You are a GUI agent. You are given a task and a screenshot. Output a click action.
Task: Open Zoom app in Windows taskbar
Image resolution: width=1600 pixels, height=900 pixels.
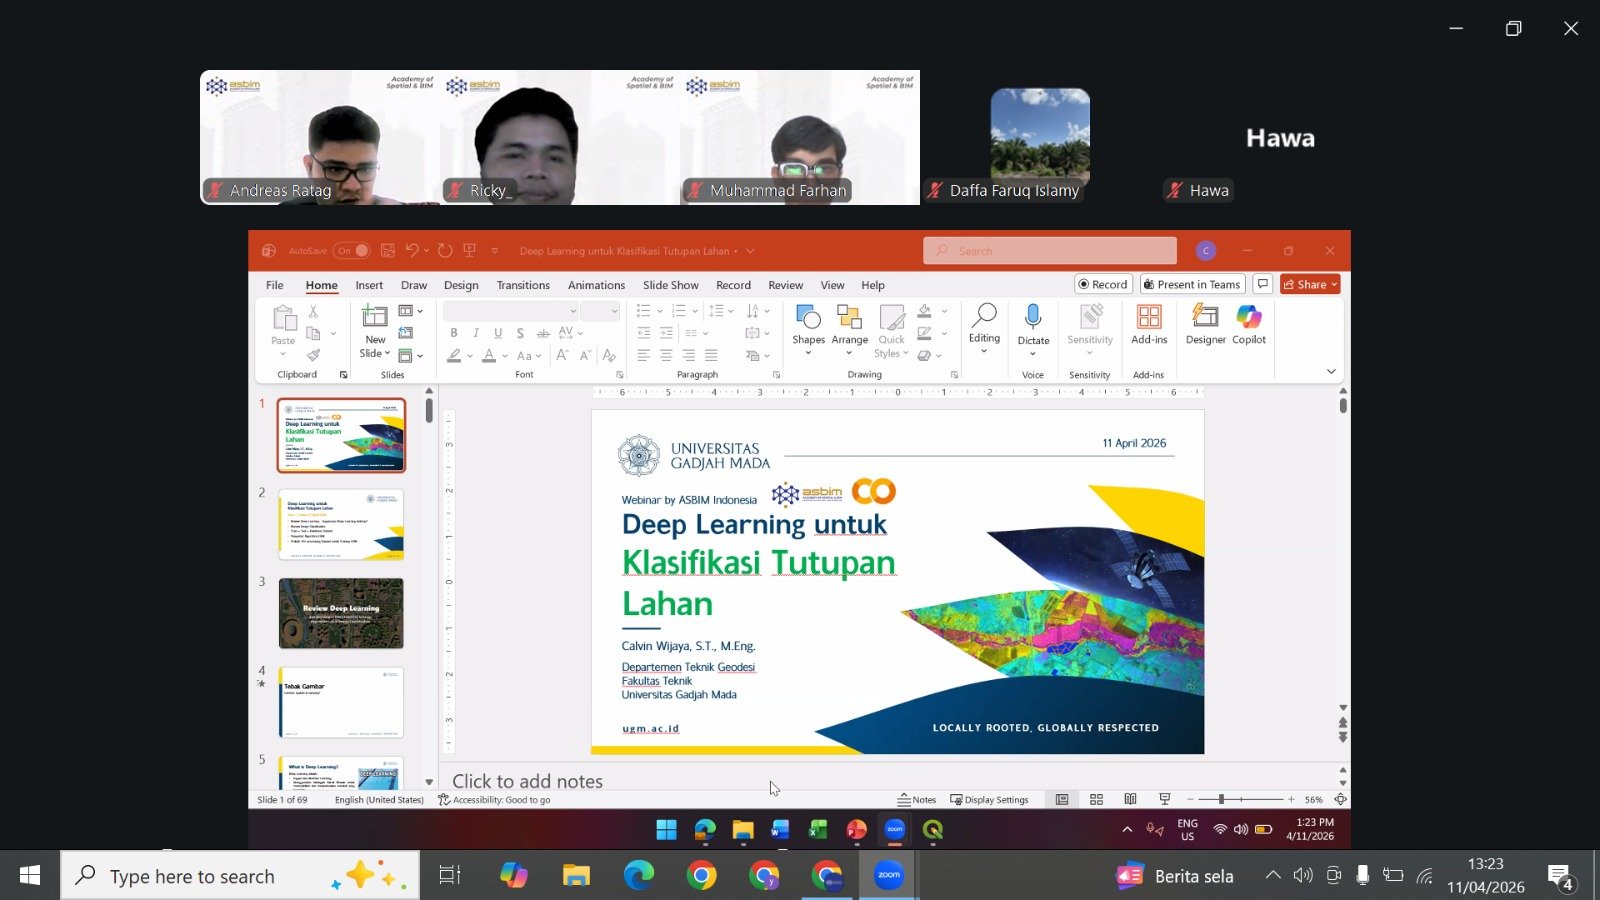888,876
